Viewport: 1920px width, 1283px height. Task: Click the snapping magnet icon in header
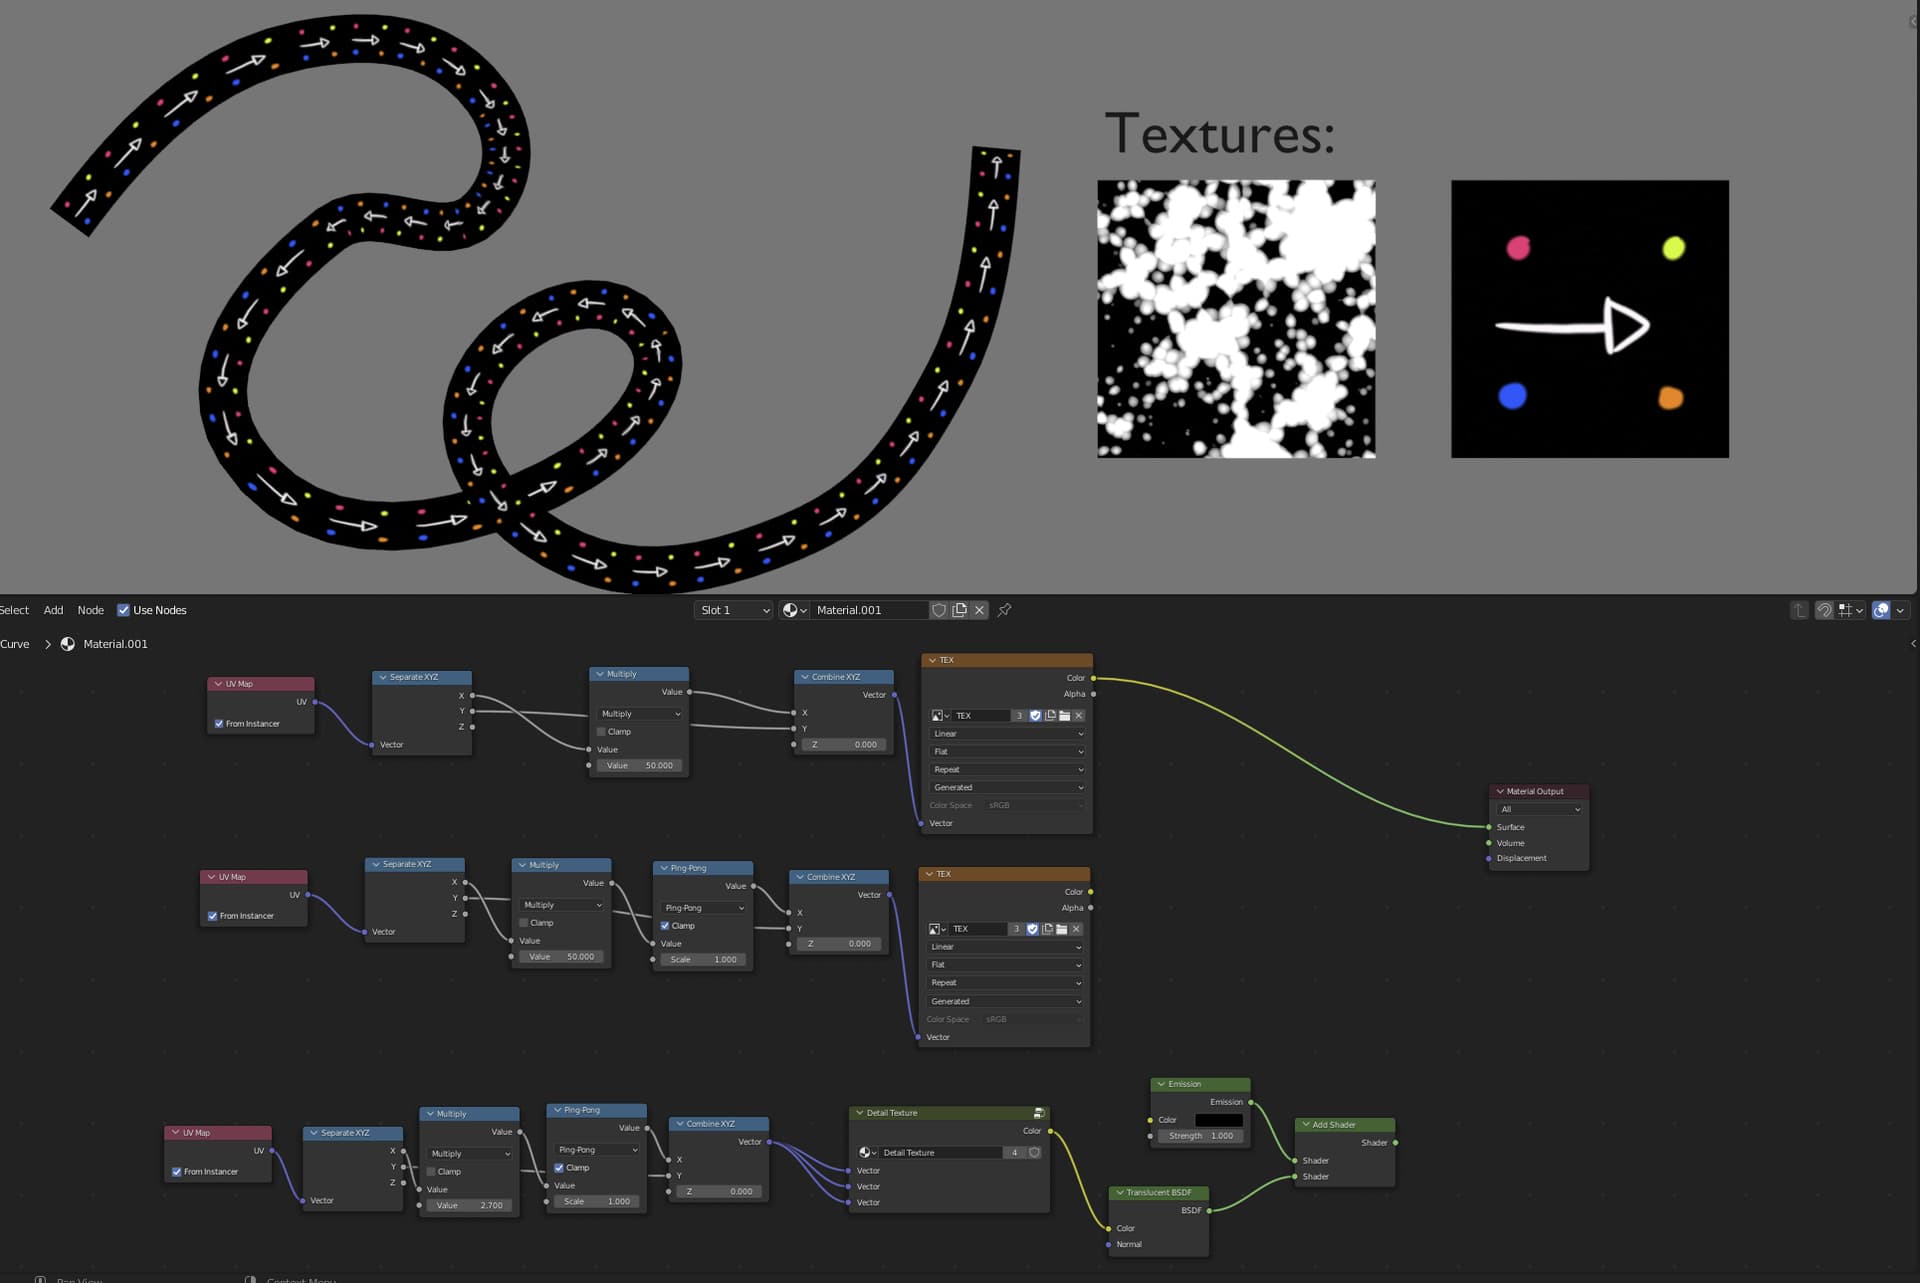(1824, 610)
